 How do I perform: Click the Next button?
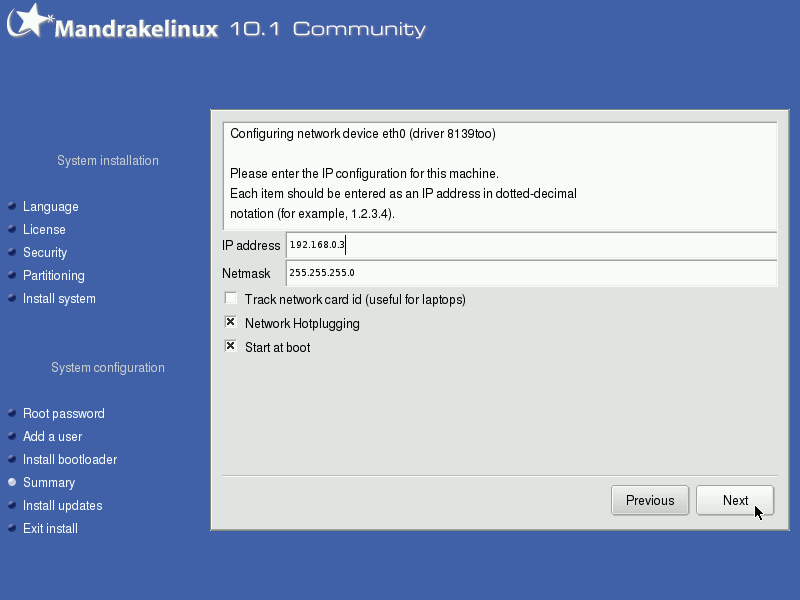[735, 500]
